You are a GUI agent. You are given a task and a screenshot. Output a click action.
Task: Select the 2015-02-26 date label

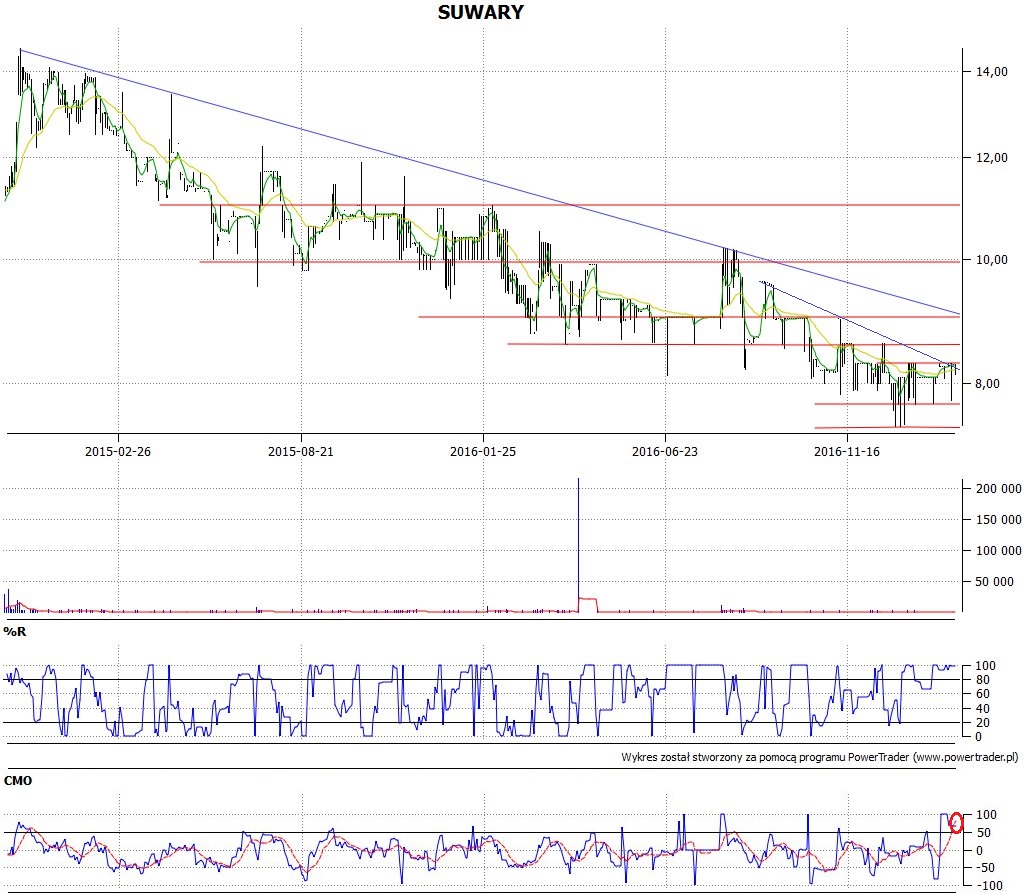tap(118, 451)
